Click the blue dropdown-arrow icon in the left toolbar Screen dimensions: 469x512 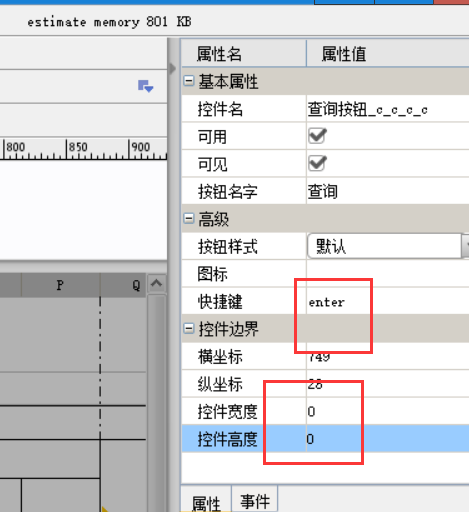146,86
